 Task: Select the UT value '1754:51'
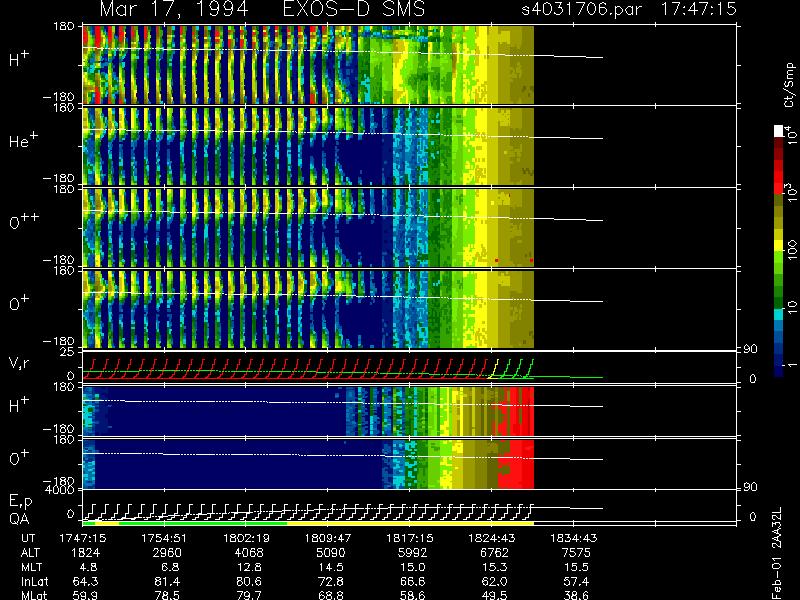[x=164, y=538]
